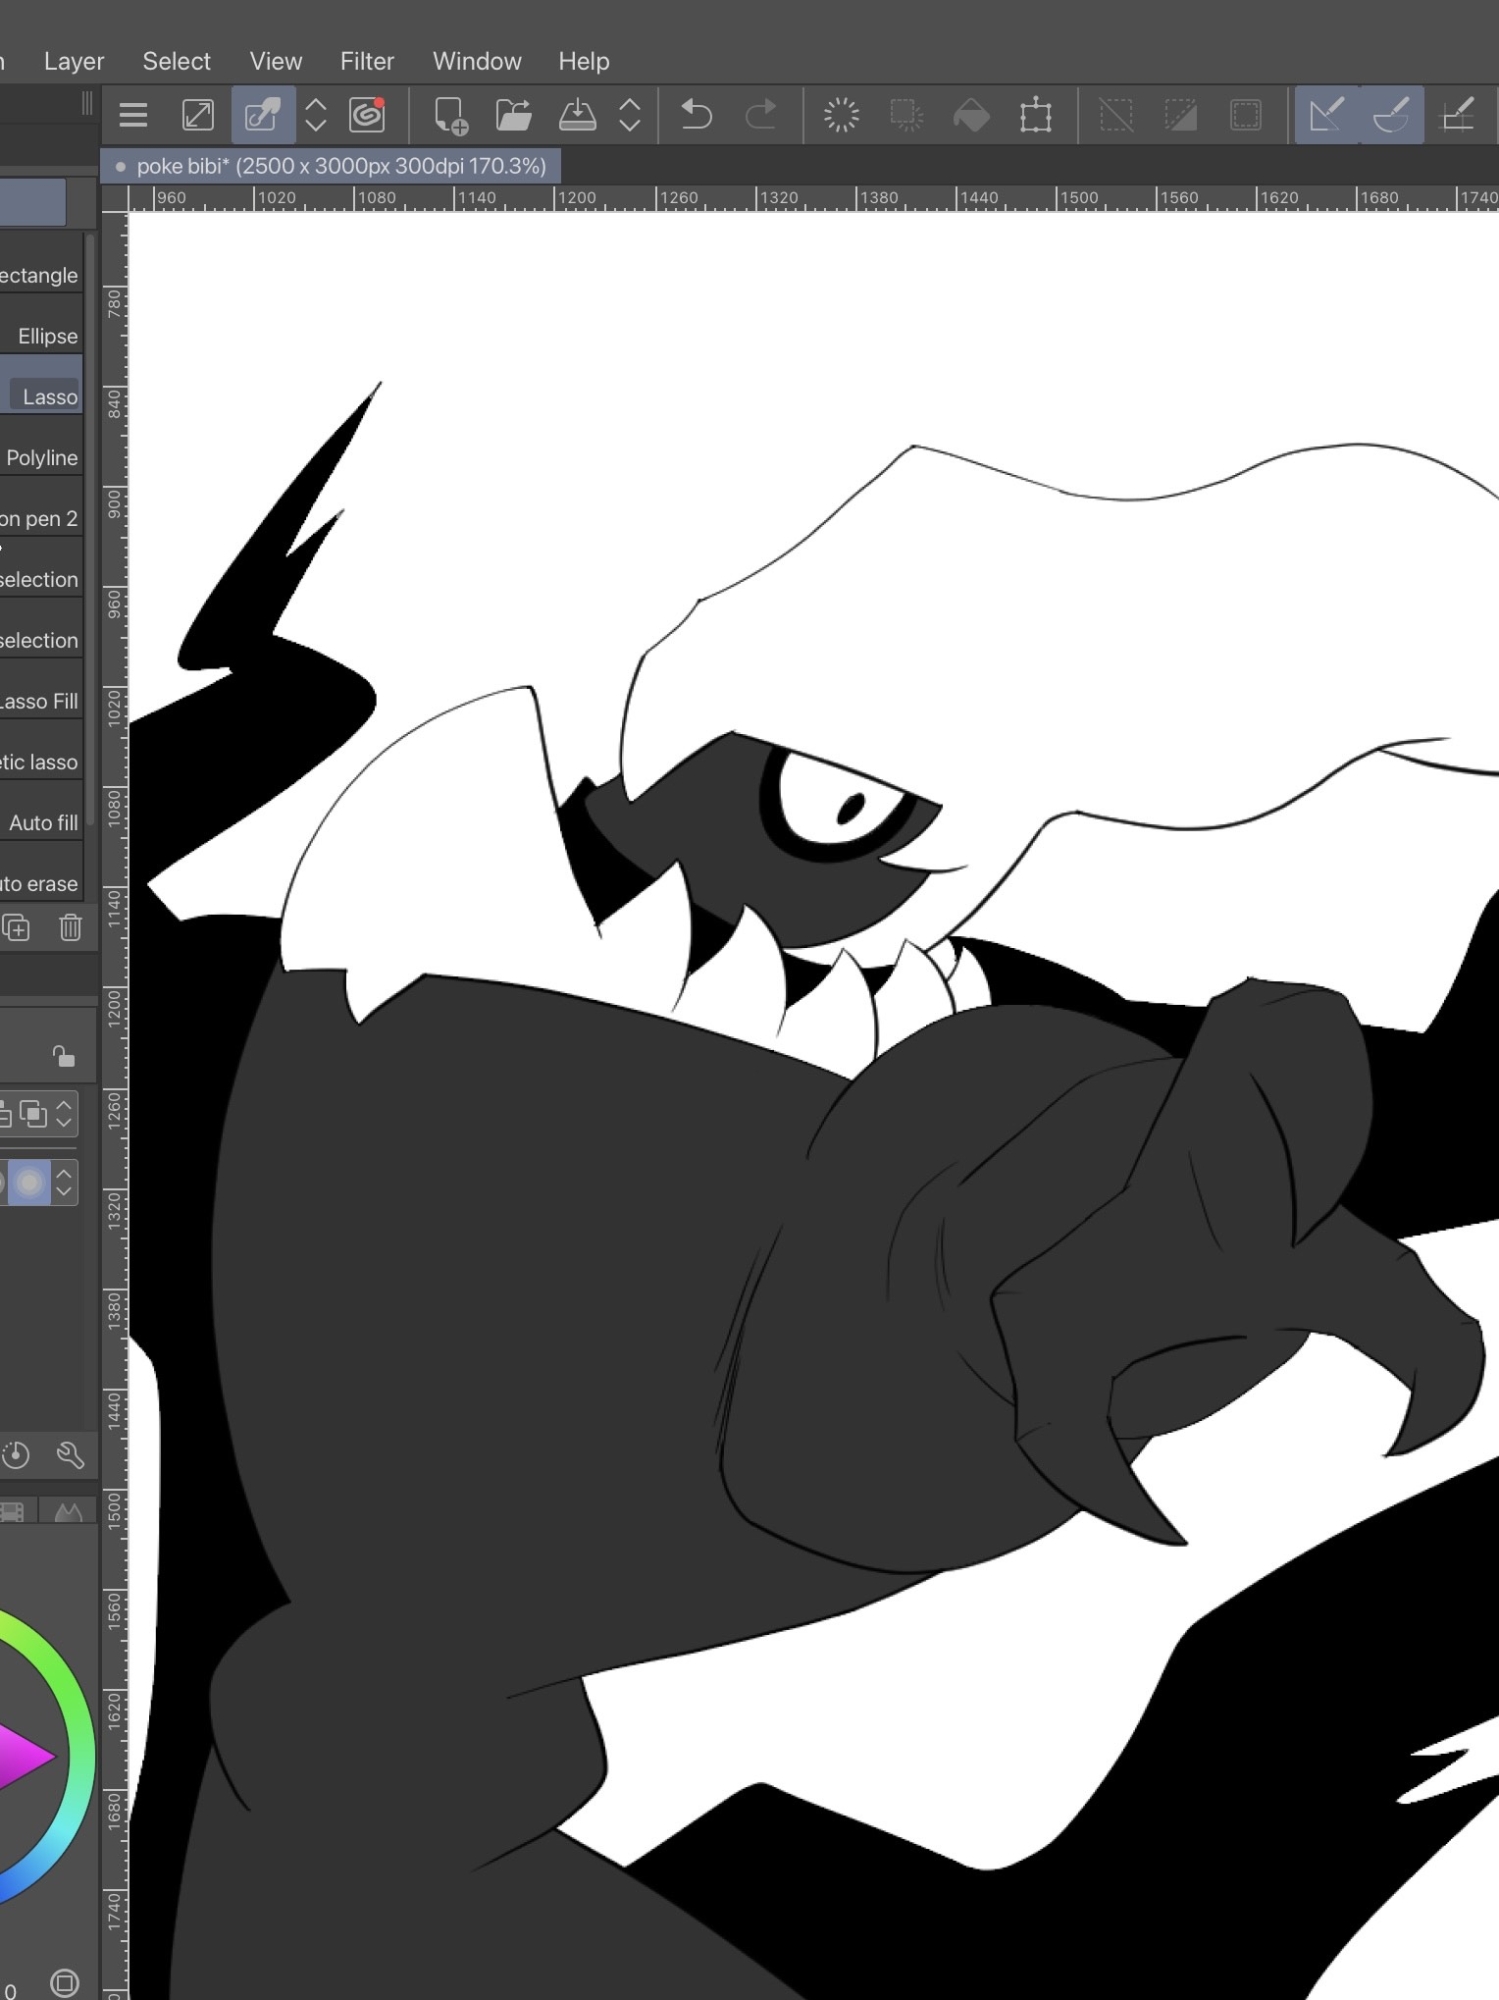1499x2000 pixels.
Task: Select the Polyline sub tool
Action: (41, 458)
